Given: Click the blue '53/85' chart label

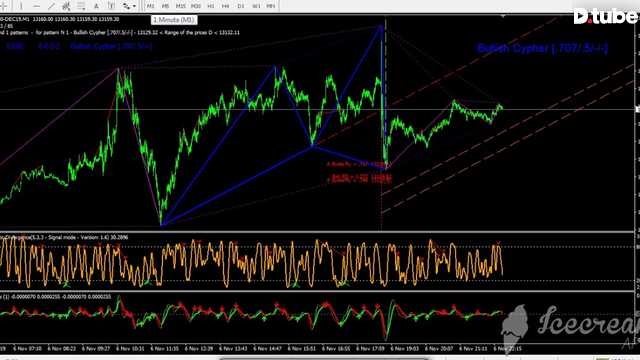Looking at the screenshot, I should (x=15, y=46).
